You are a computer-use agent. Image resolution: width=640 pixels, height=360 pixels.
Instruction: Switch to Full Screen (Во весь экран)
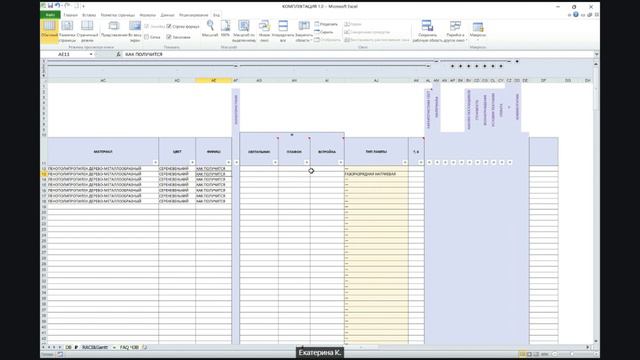[135, 31]
